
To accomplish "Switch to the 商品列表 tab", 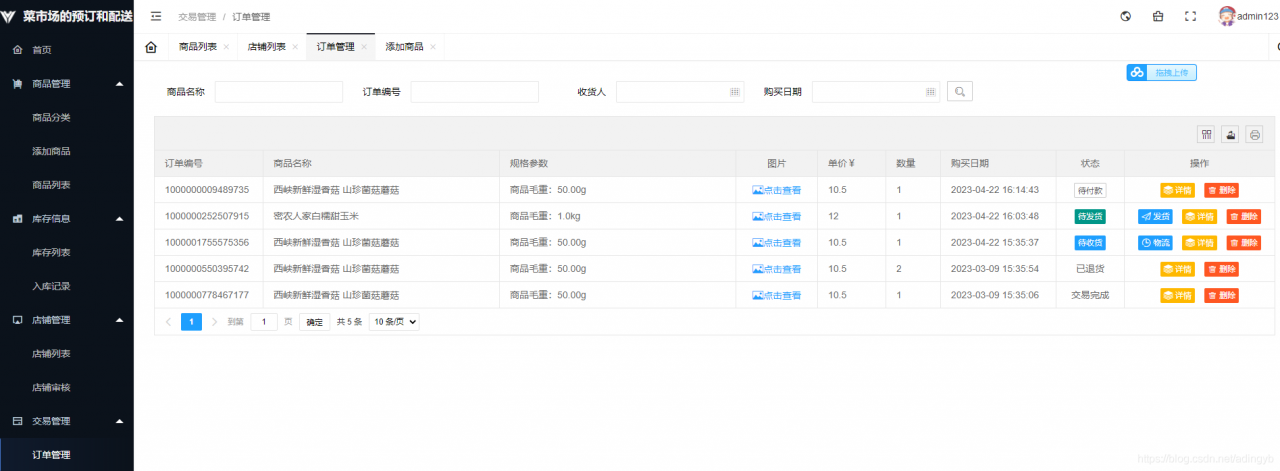I will (197, 47).
